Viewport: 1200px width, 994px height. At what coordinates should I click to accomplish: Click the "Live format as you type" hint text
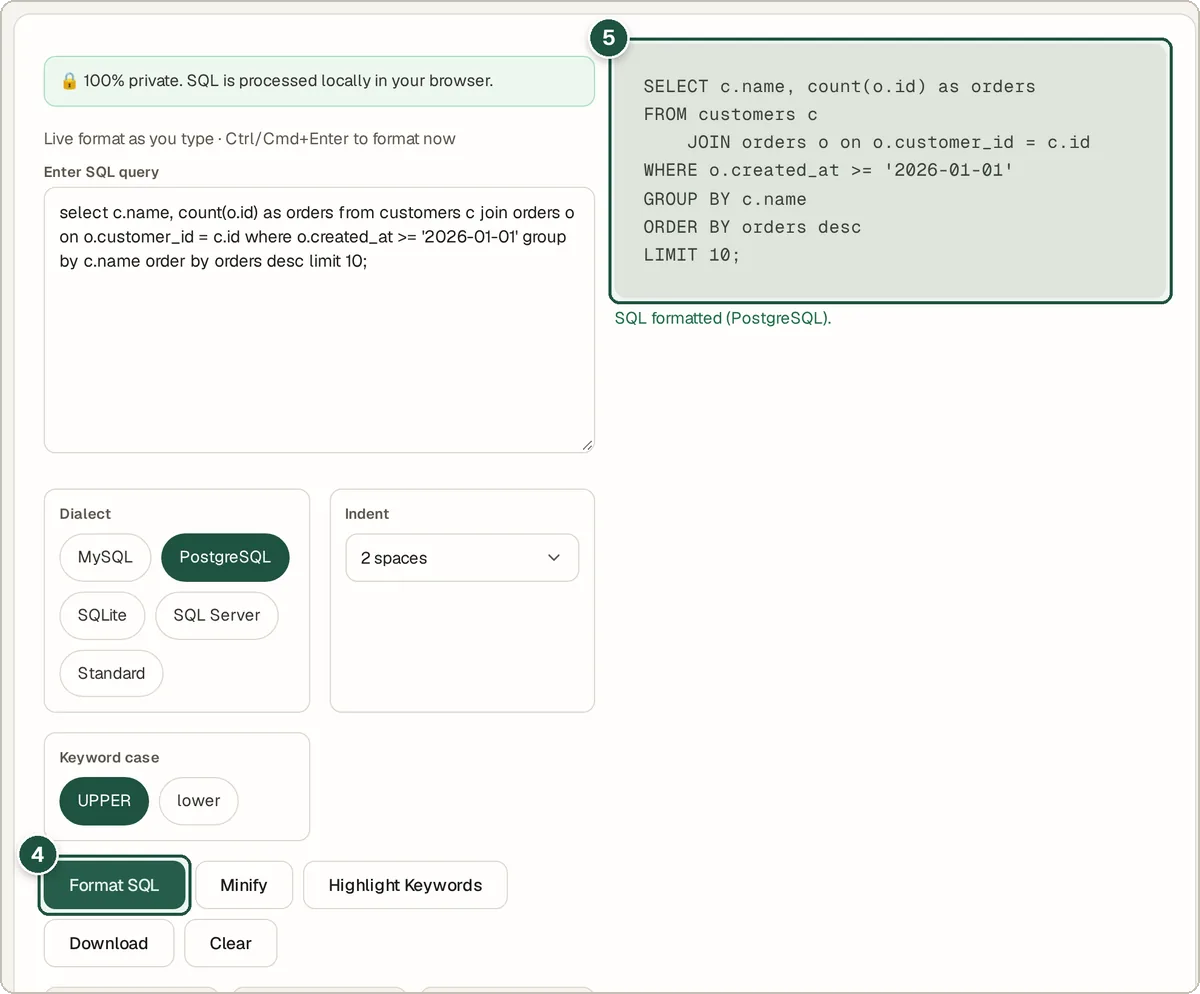pyautogui.click(x=250, y=139)
